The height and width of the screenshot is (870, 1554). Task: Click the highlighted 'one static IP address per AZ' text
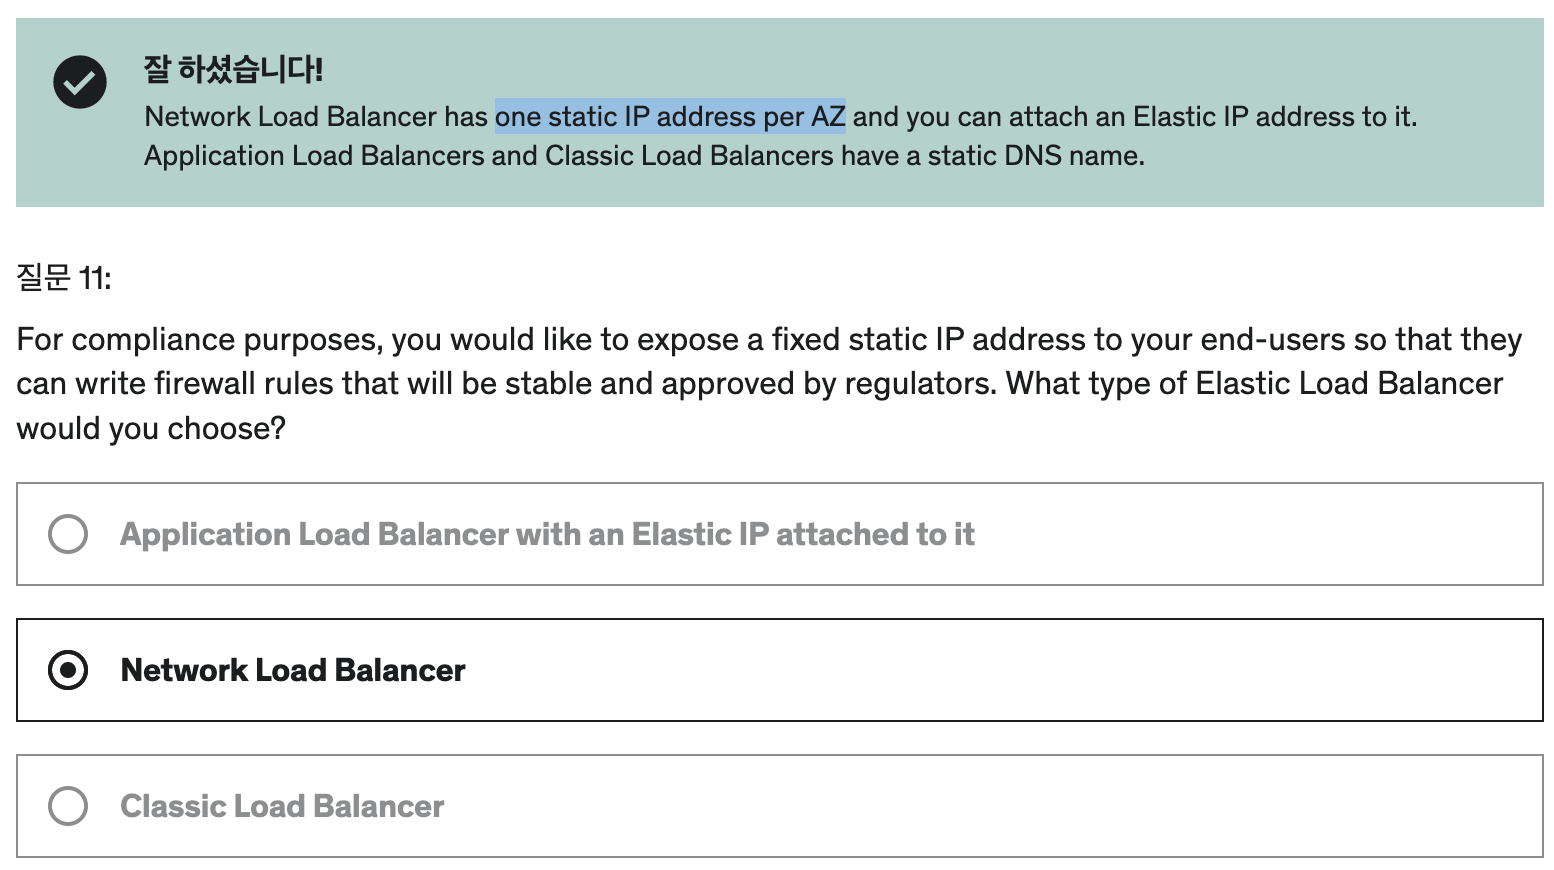coord(670,117)
